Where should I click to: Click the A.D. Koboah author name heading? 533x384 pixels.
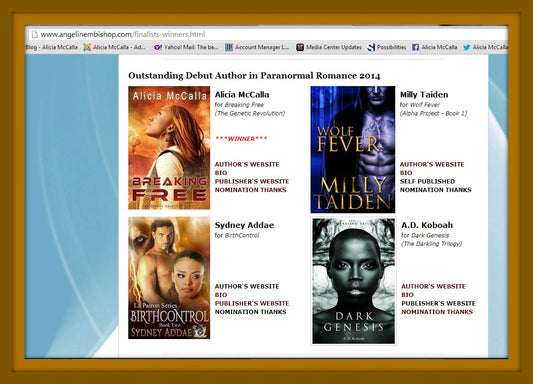pyautogui.click(x=427, y=225)
